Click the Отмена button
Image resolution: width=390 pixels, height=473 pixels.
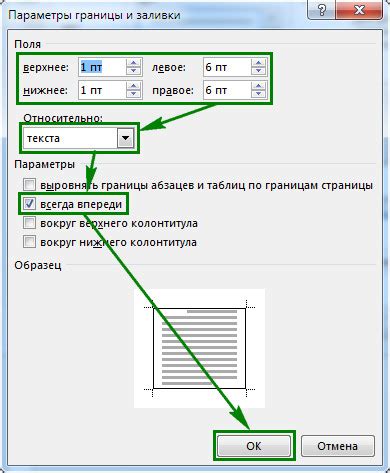click(x=338, y=446)
